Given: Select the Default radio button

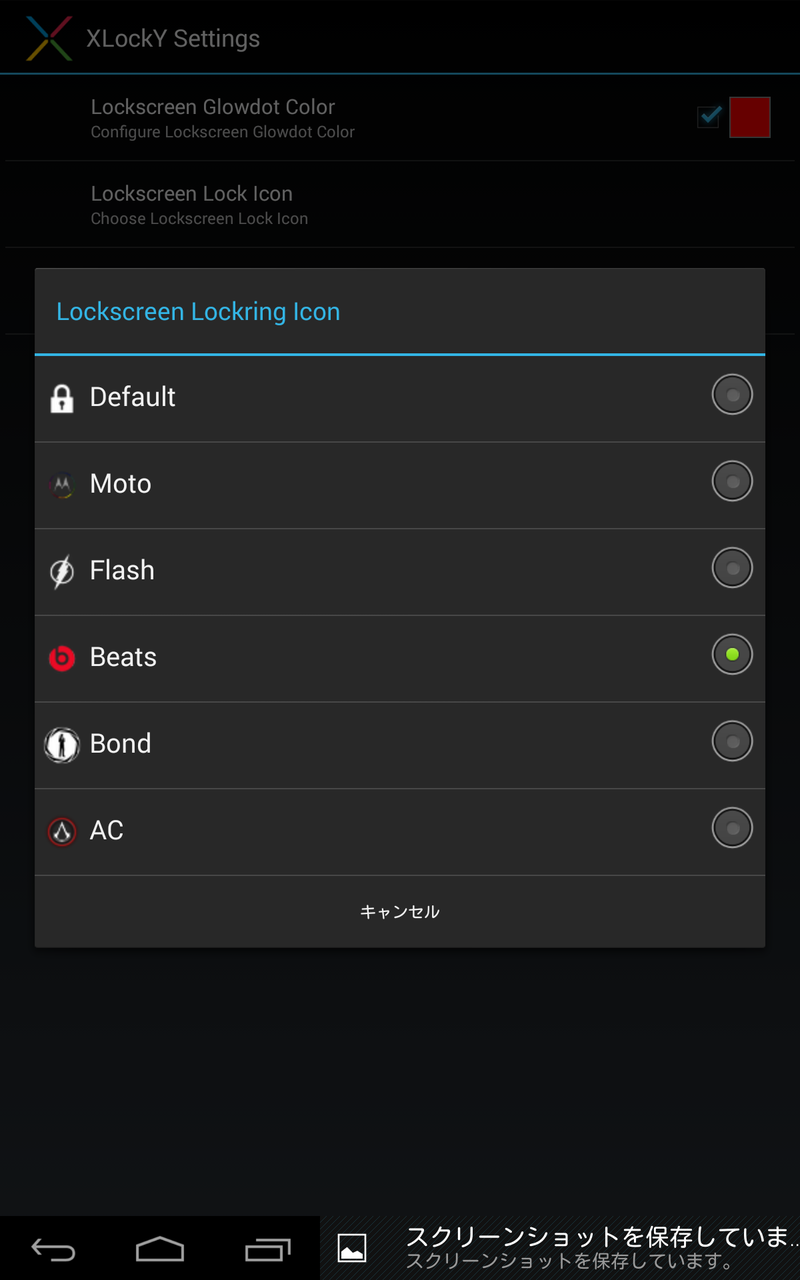Looking at the screenshot, I should [x=732, y=395].
